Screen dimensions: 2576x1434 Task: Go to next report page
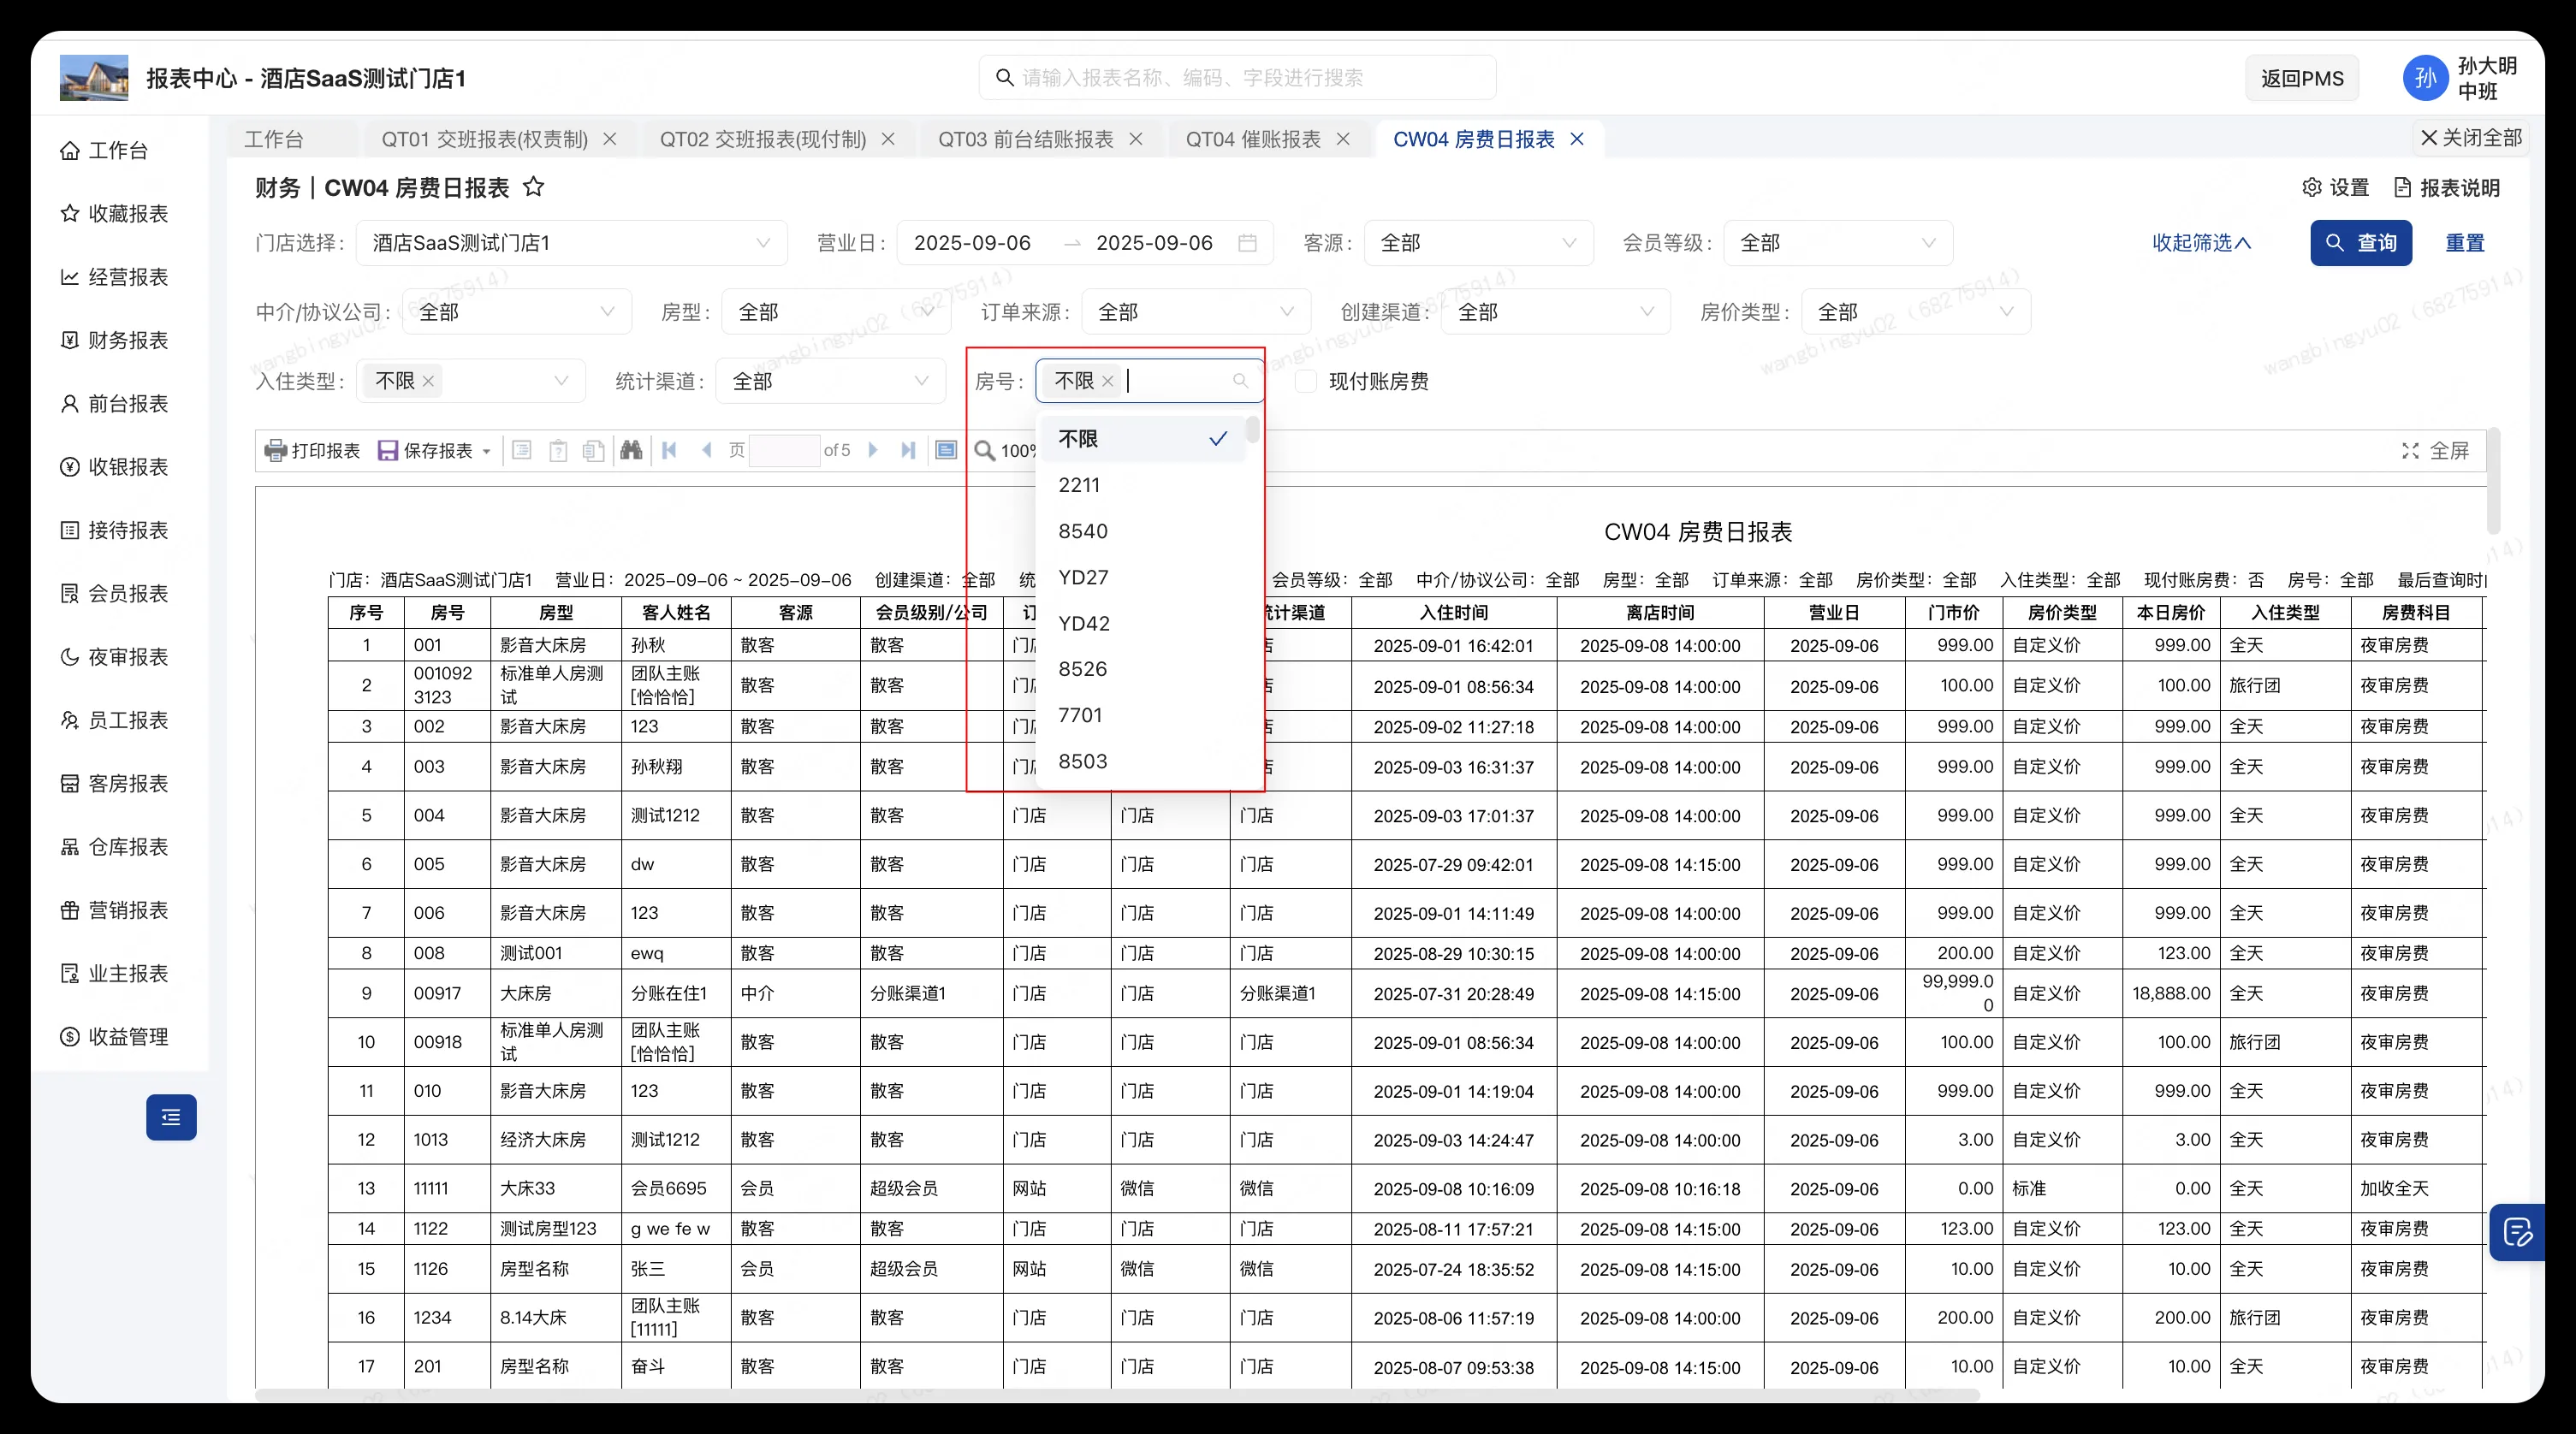(873, 450)
